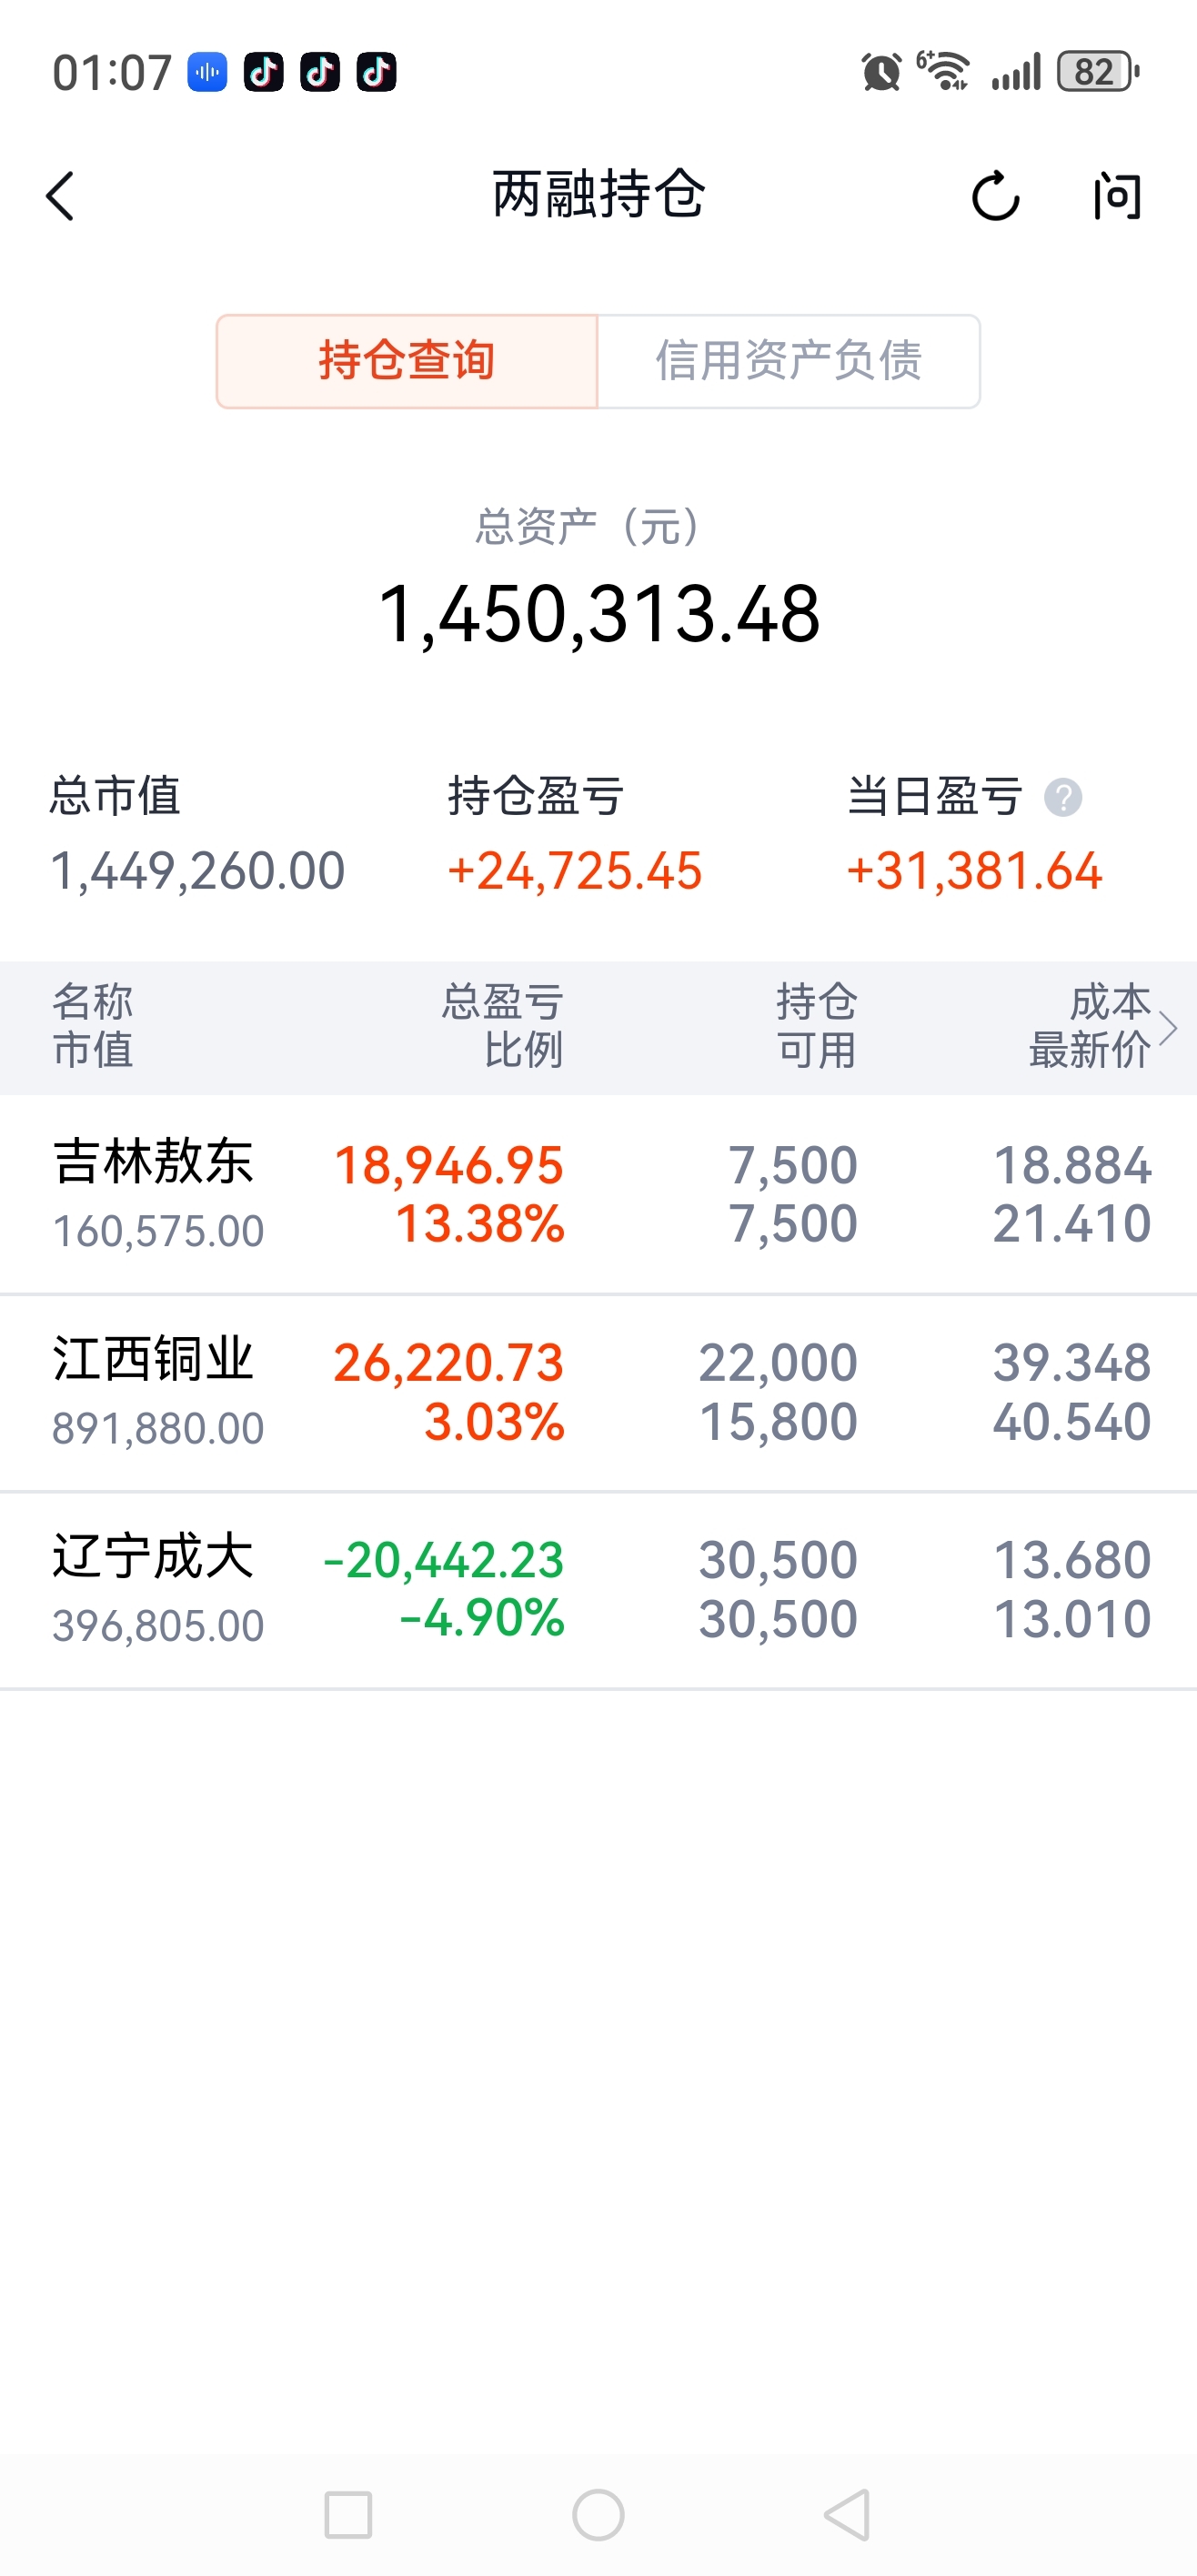
Task: Open recent apps square button
Action: coord(348,2515)
